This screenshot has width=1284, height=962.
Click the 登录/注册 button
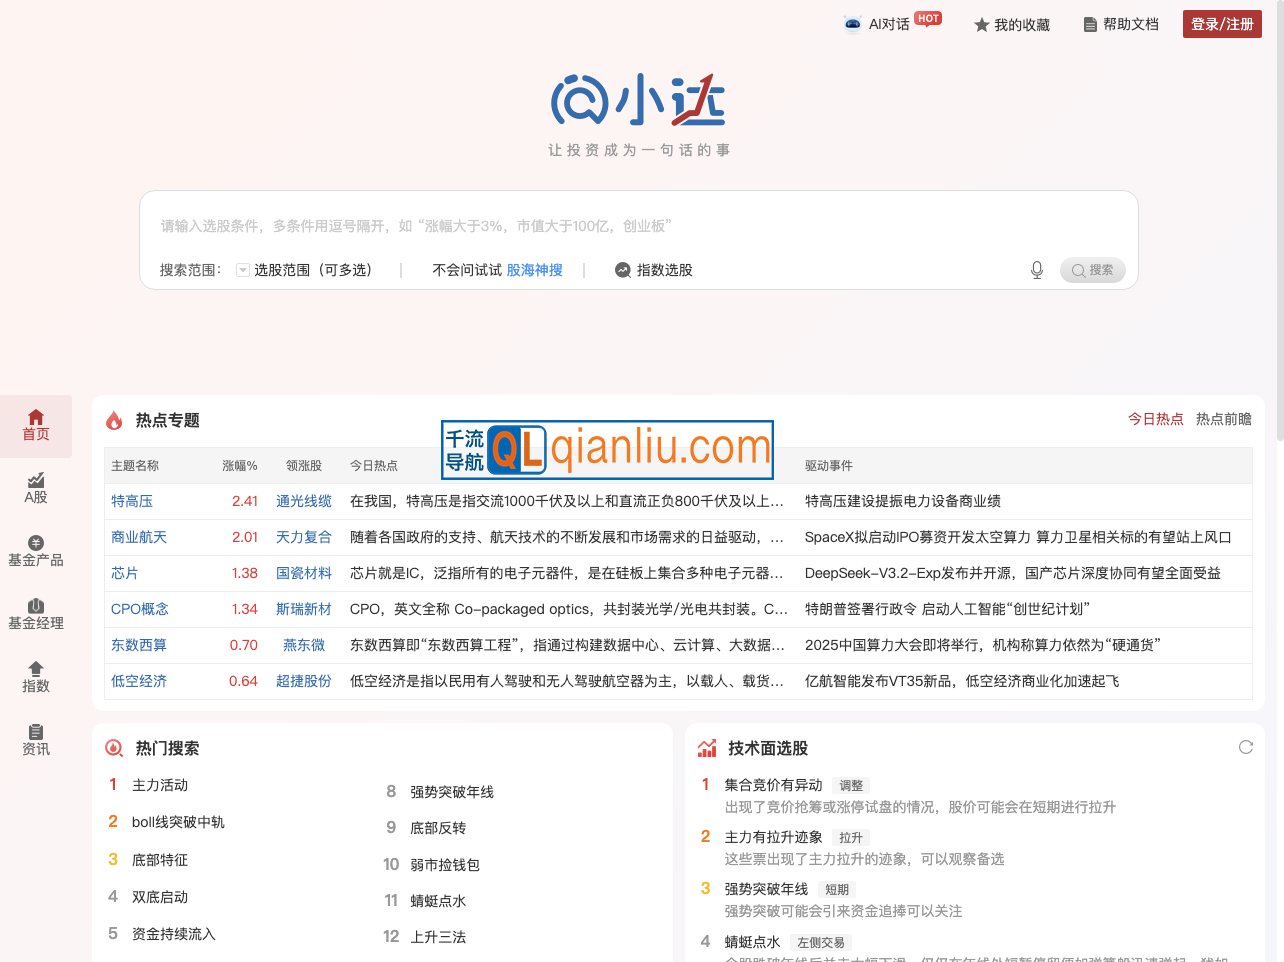coord(1221,24)
